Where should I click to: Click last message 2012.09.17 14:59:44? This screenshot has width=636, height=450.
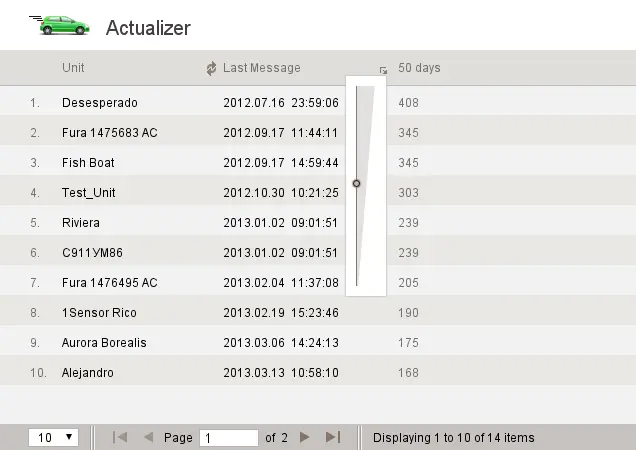pyautogui.click(x=281, y=163)
